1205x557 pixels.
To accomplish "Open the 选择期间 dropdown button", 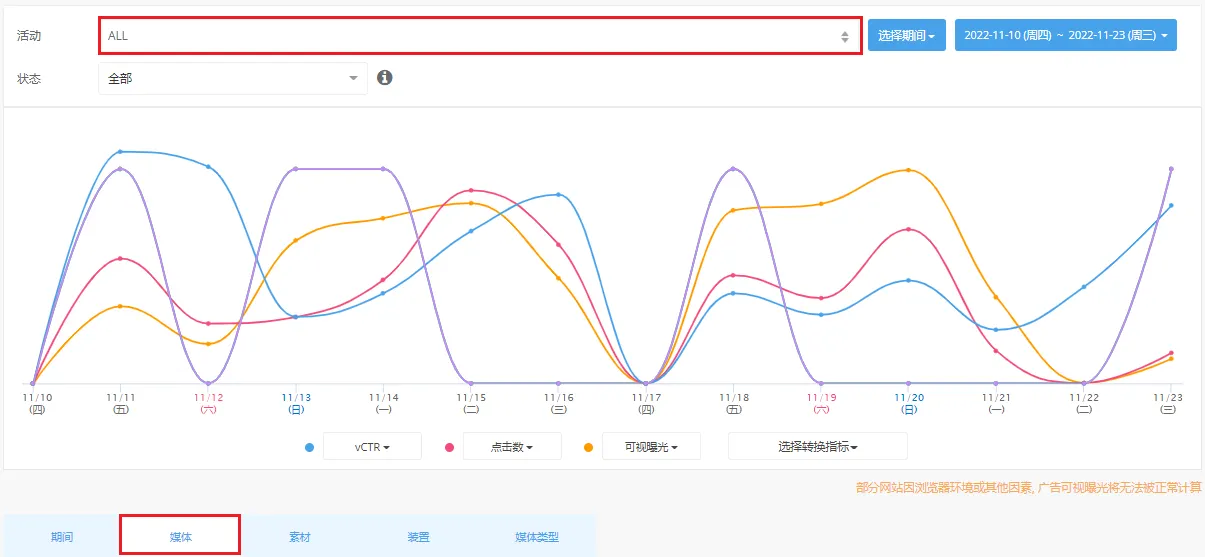I will coord(906,35).
